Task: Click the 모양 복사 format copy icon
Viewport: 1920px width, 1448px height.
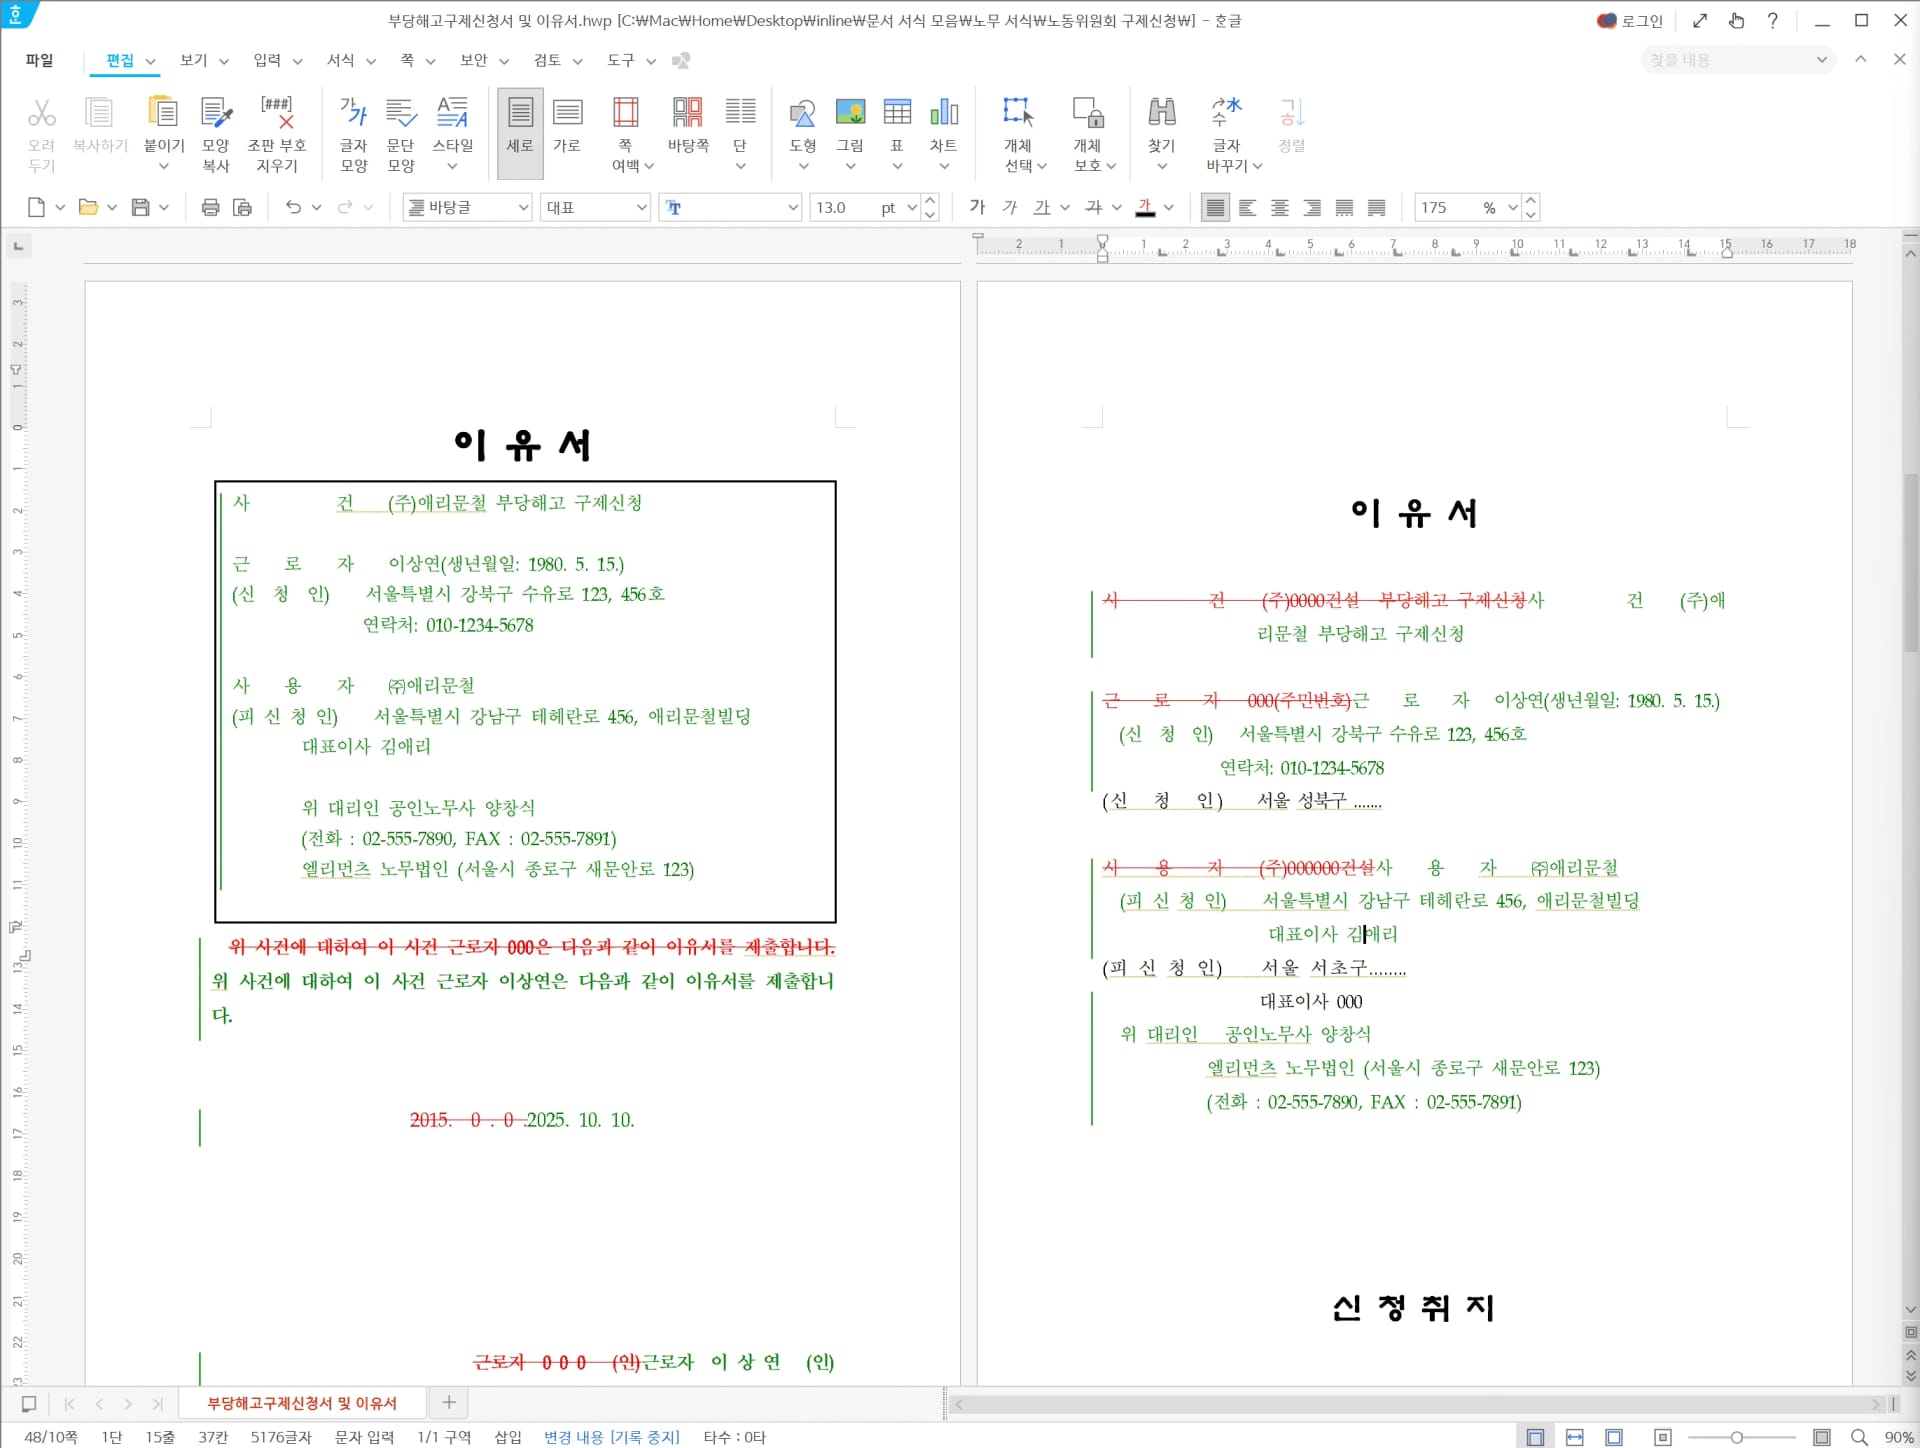Action: tap(216, 113)
